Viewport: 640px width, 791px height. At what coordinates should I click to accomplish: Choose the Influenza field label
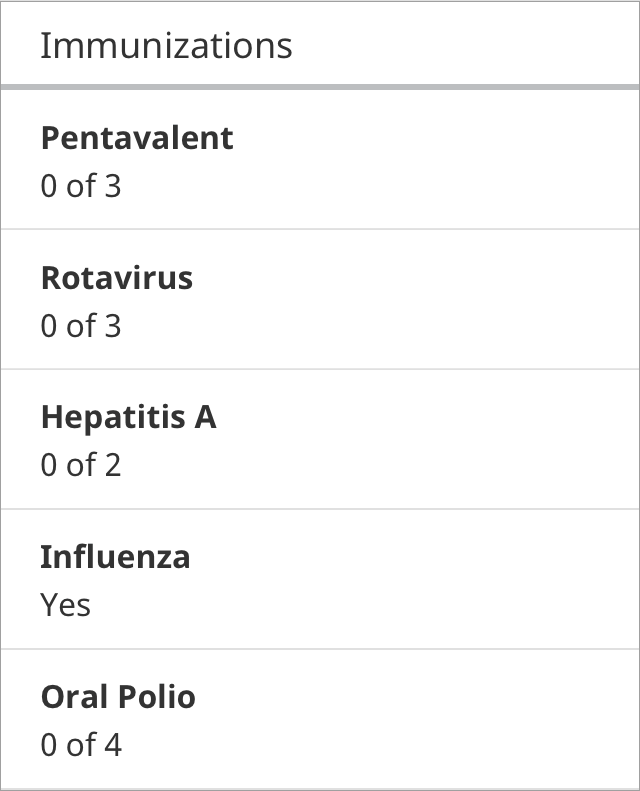pyautogui.click(x=115, y=557)
